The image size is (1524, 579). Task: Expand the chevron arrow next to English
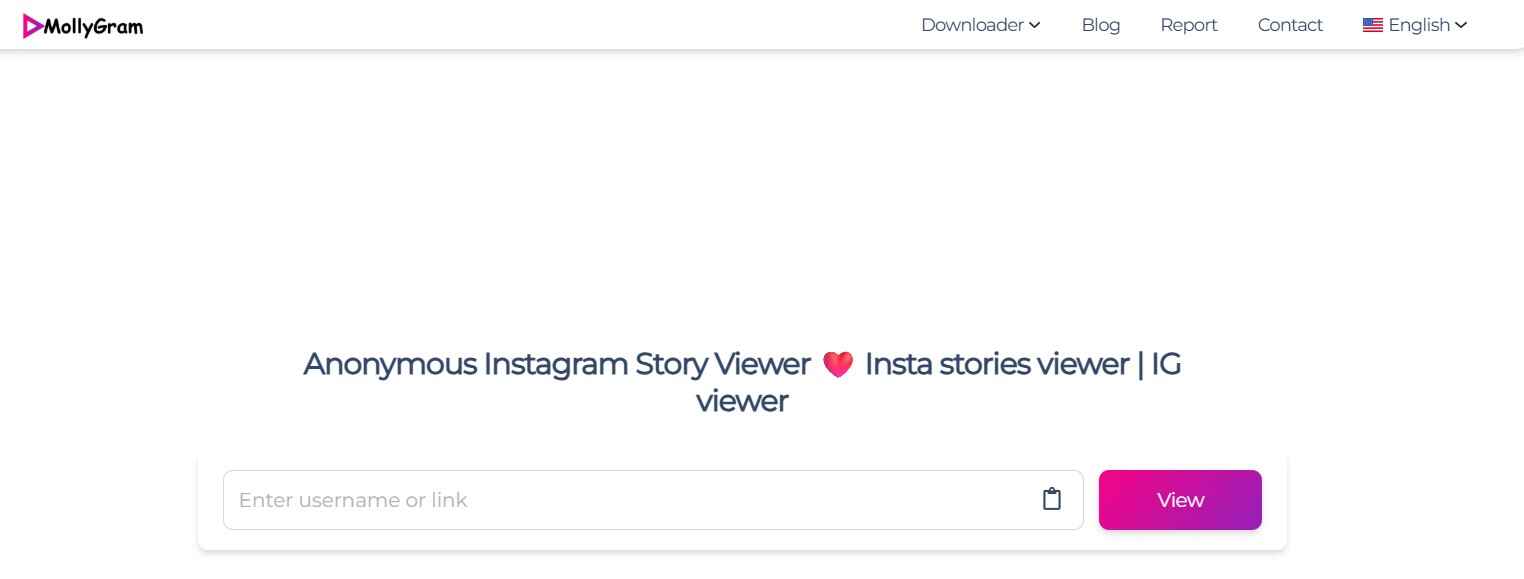[1461, 25]
